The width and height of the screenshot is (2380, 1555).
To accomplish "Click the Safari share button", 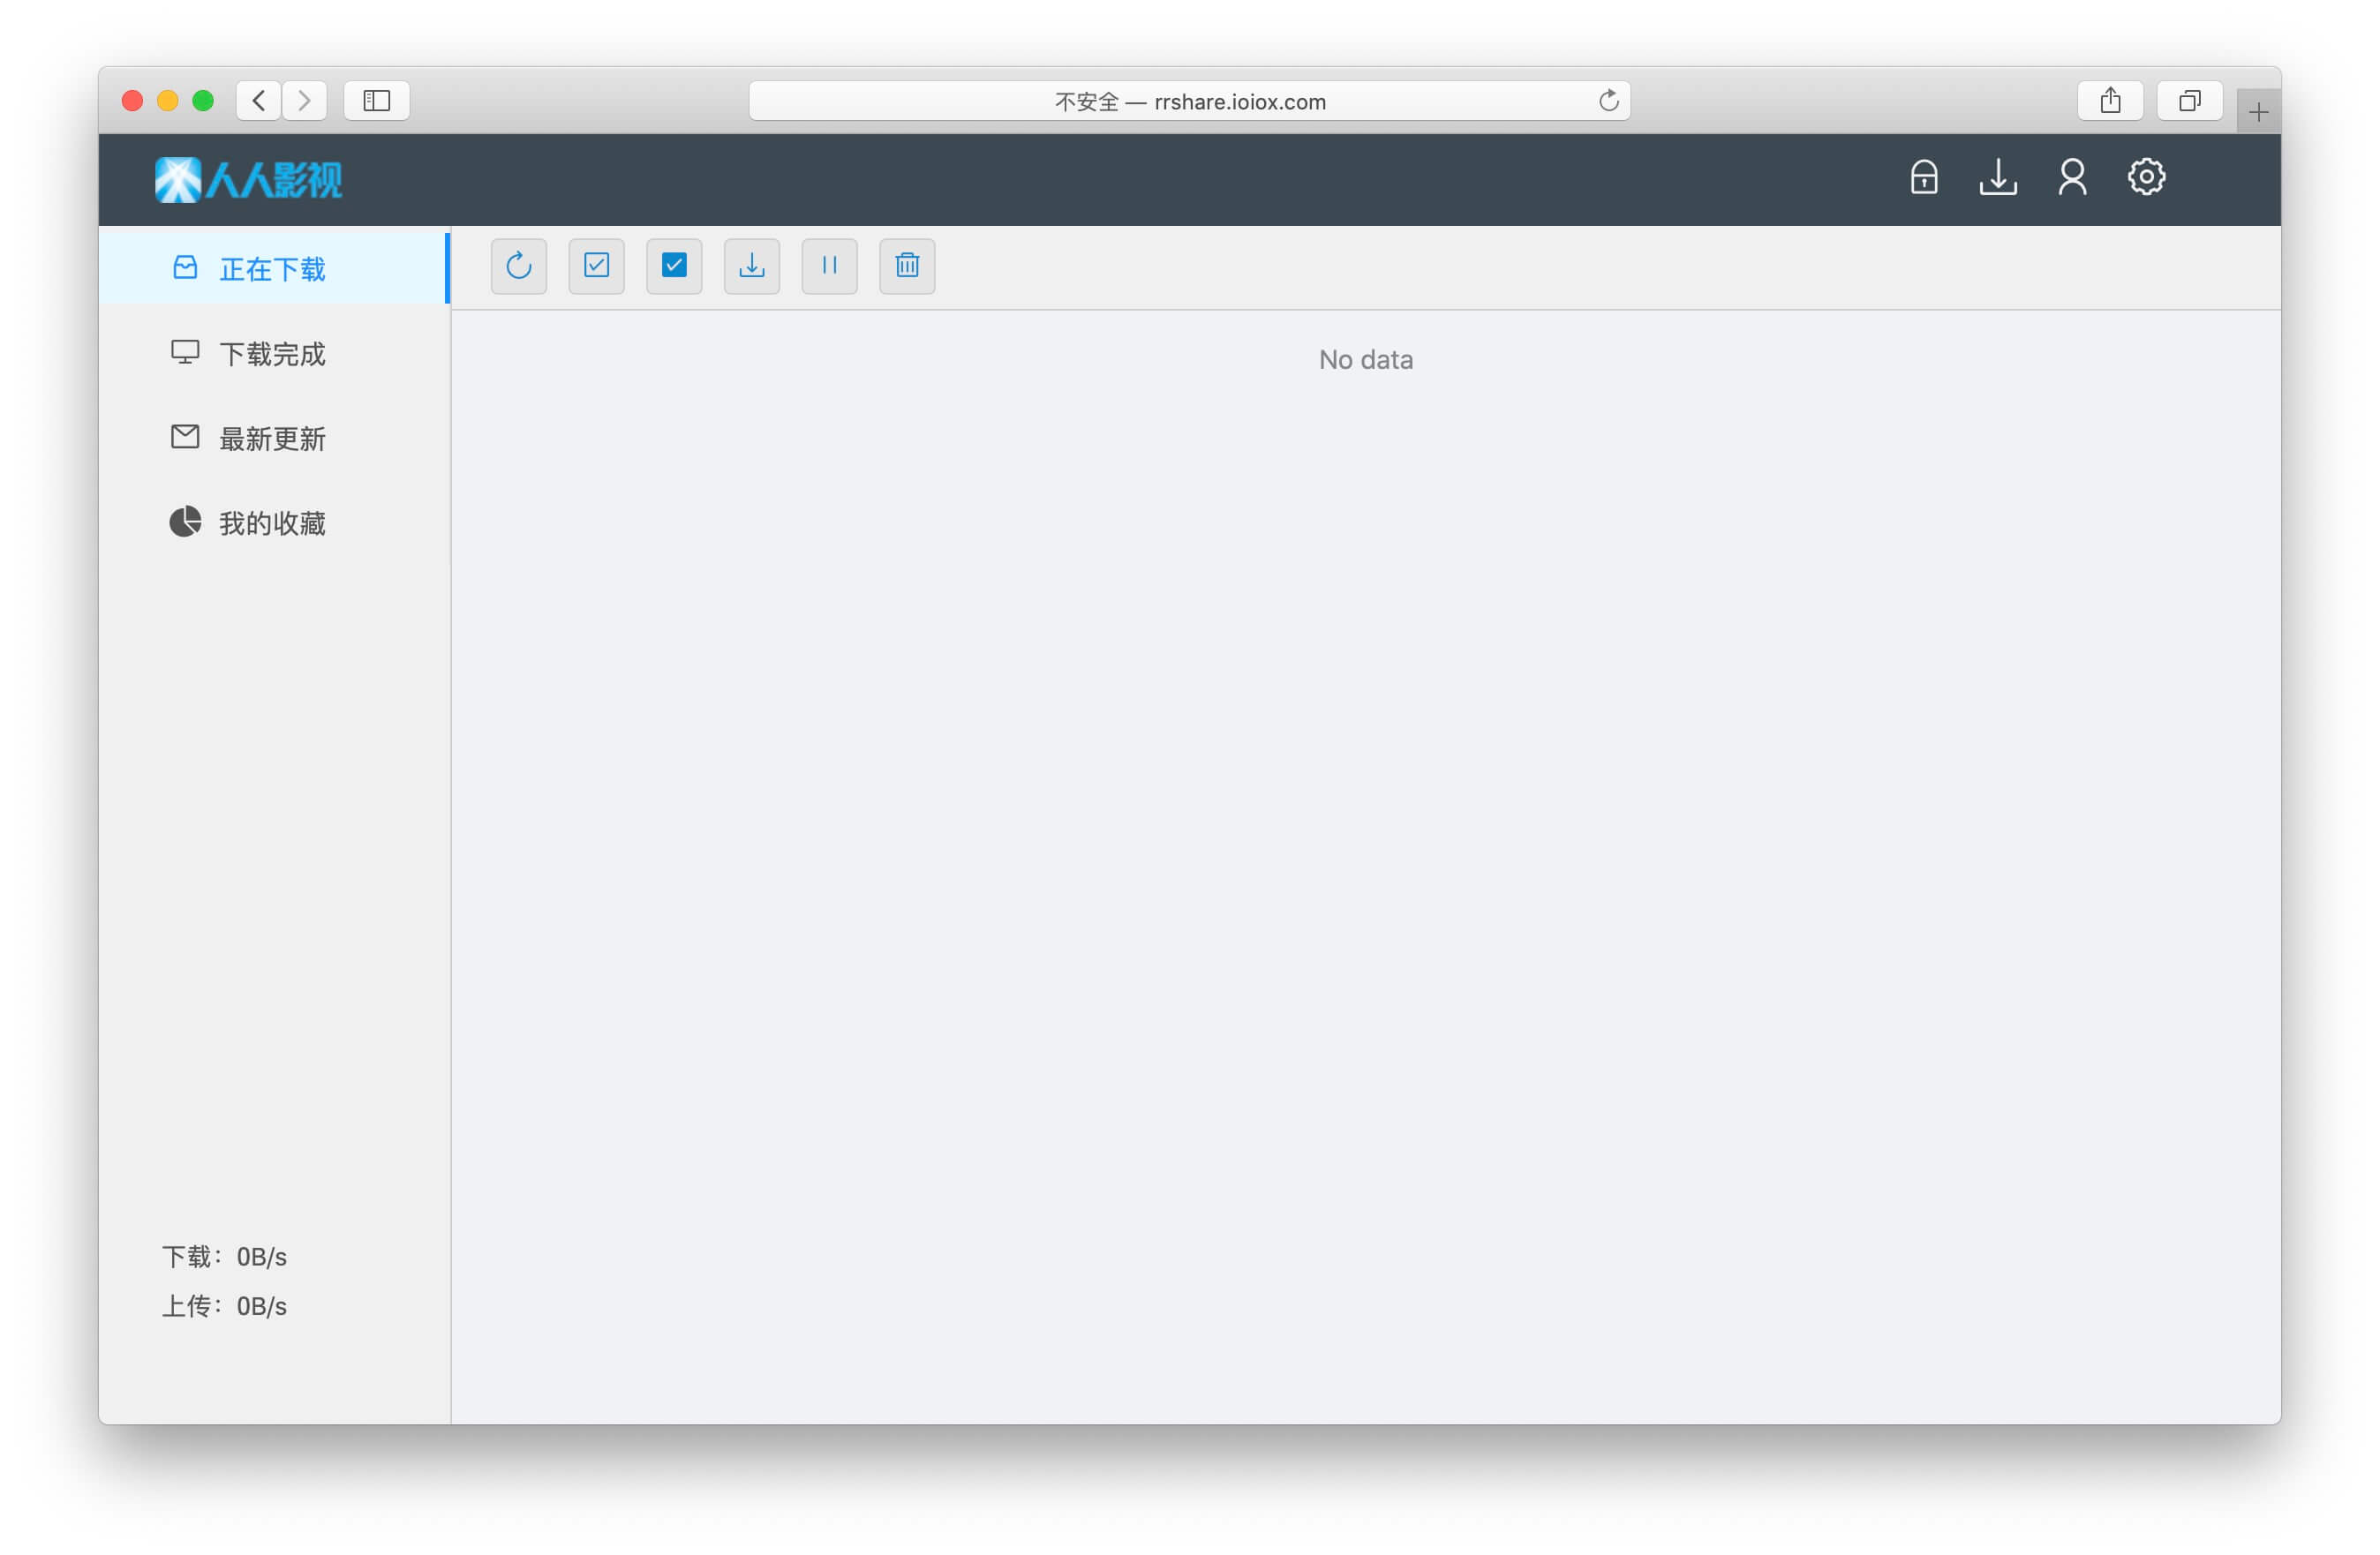I will (x=2110, y=100).
